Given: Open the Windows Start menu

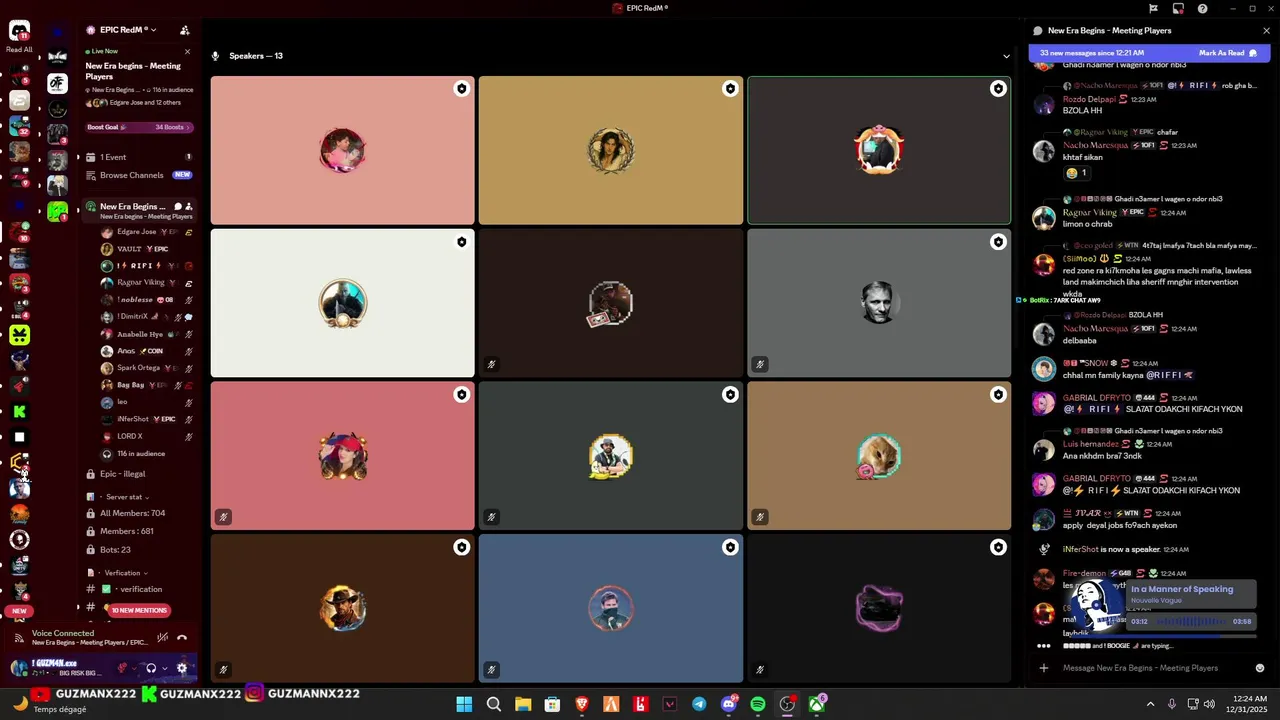Looking at the screenshot, I should 464,704.
